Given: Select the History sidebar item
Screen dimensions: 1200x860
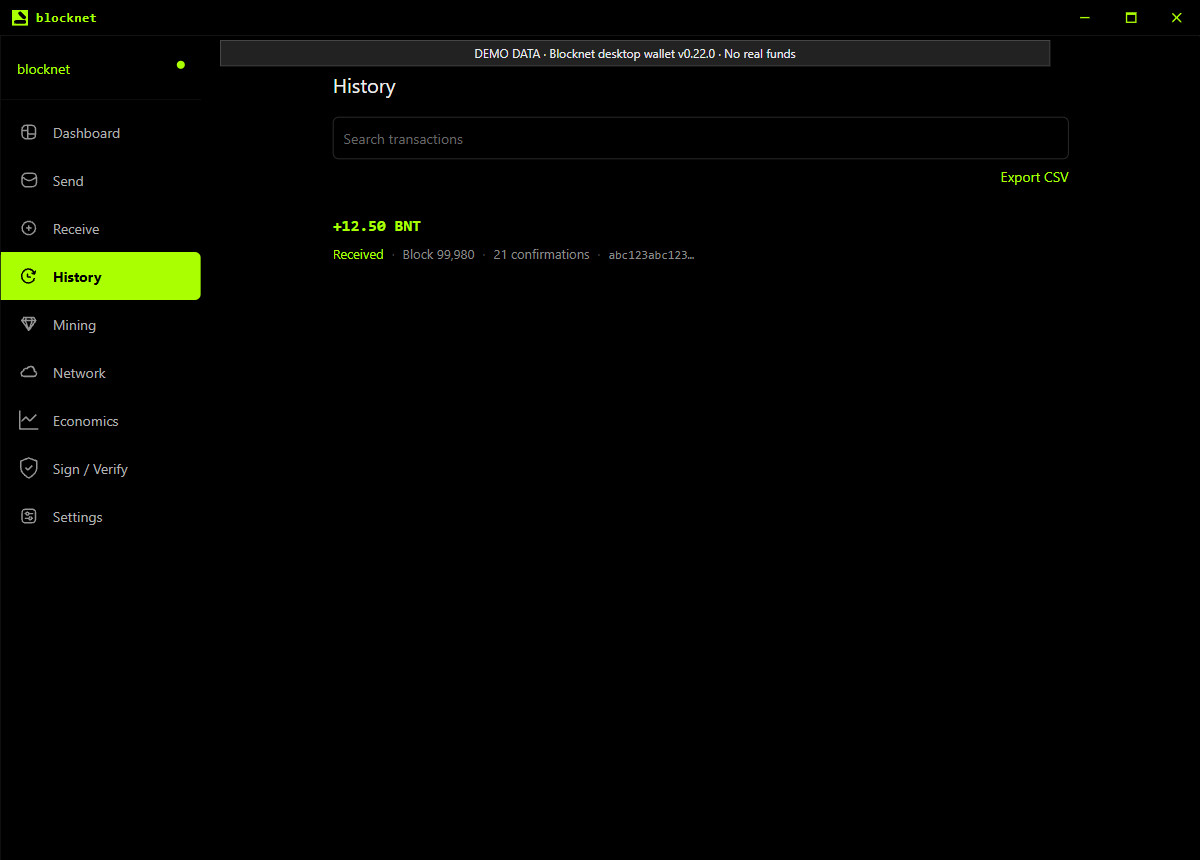Looking at the screenshot, I should click(x=100, y=277).
